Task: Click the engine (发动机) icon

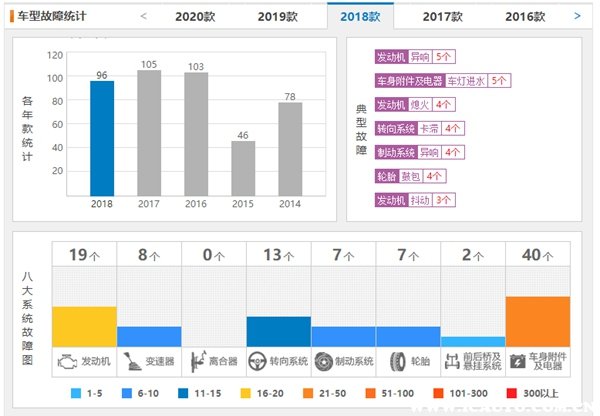Action: [67, 361]
